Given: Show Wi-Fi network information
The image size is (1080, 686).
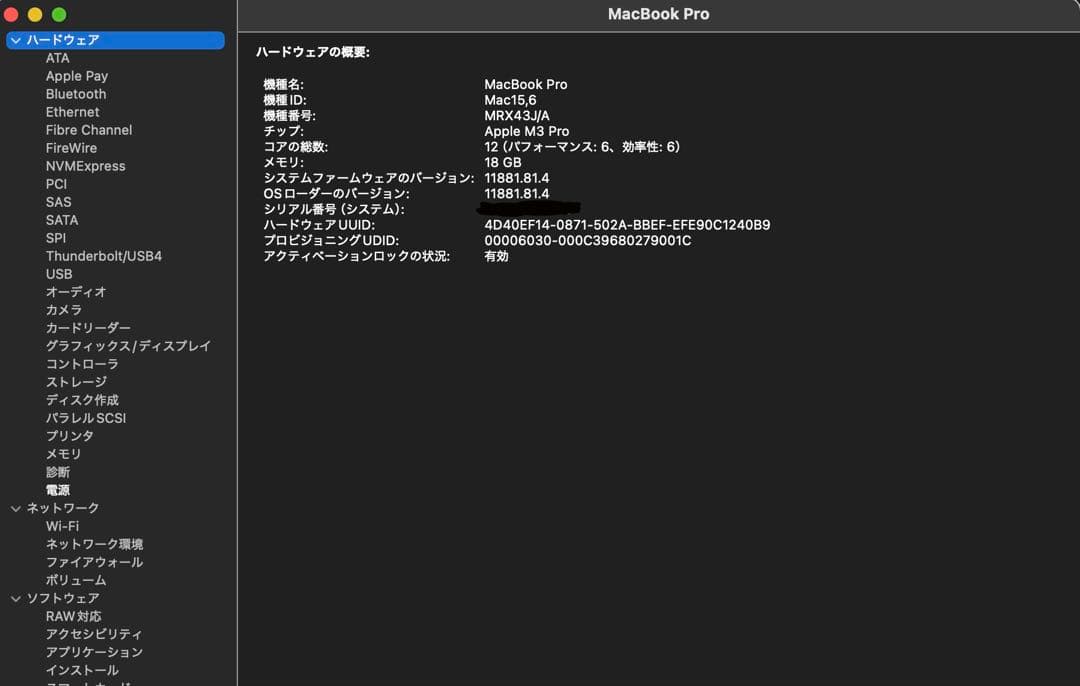Looking at the screenshot, I should tap(62, 526).
